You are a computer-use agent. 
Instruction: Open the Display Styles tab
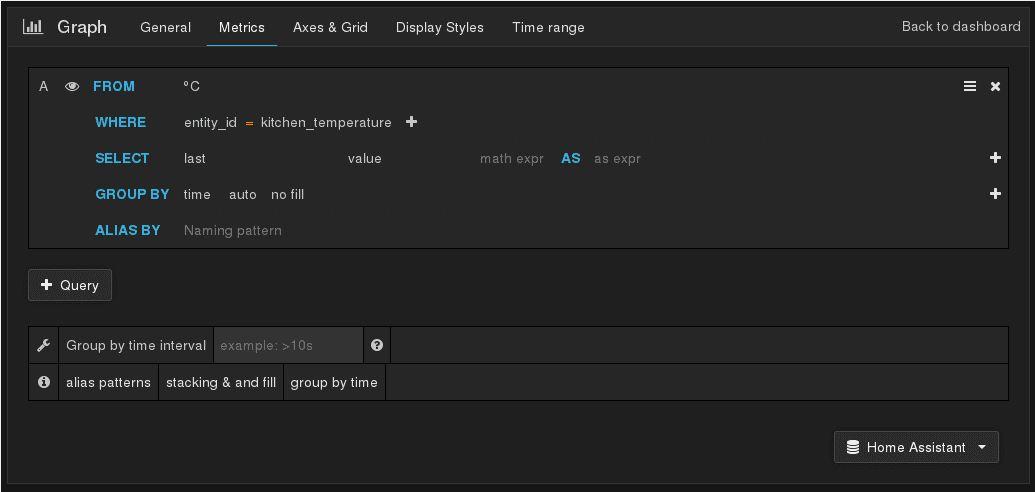pyautogui.click(x=439, y=27)
